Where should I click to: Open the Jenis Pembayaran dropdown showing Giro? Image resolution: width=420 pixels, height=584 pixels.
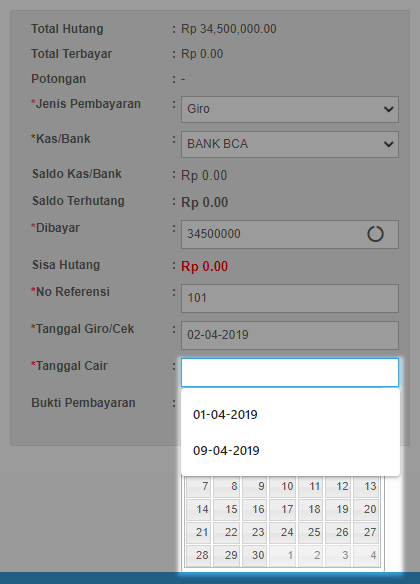(x=290, y=109)
